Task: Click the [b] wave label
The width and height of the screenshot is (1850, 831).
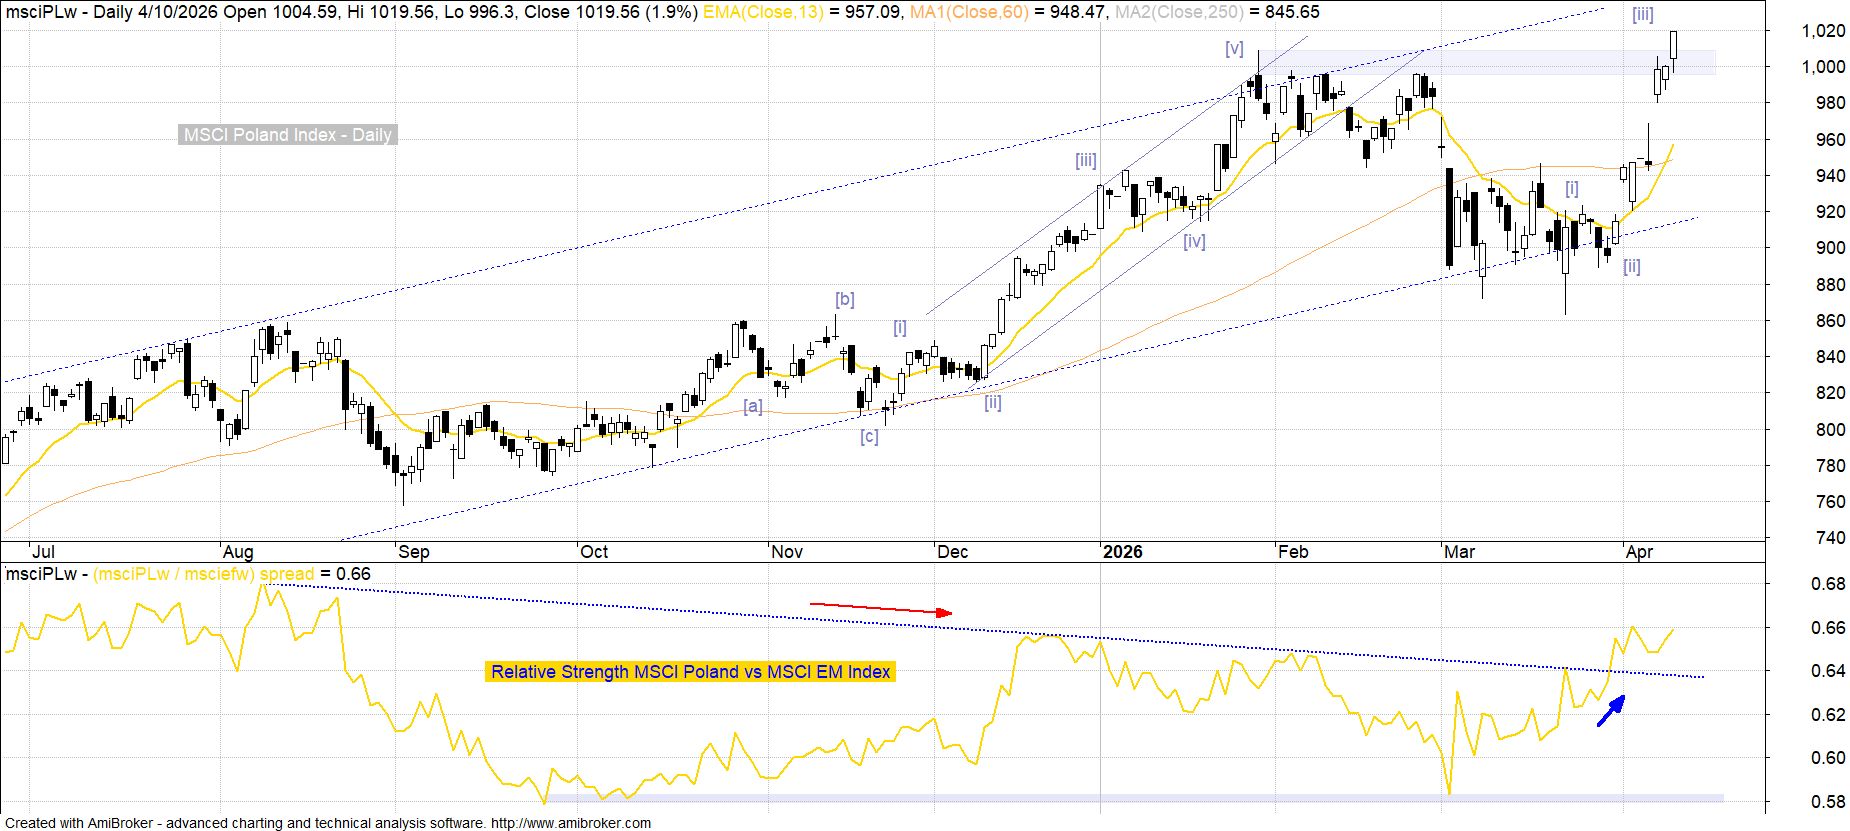Action: (845, 299)
